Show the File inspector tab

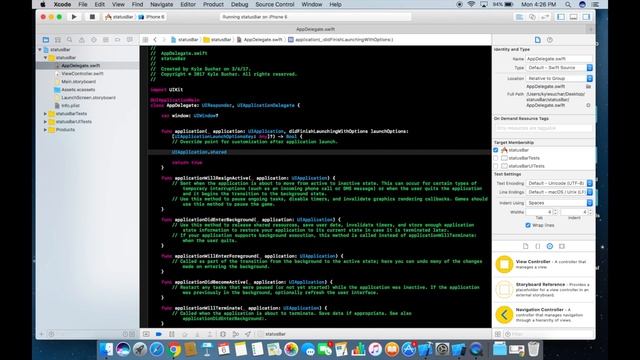click(538, 40)
